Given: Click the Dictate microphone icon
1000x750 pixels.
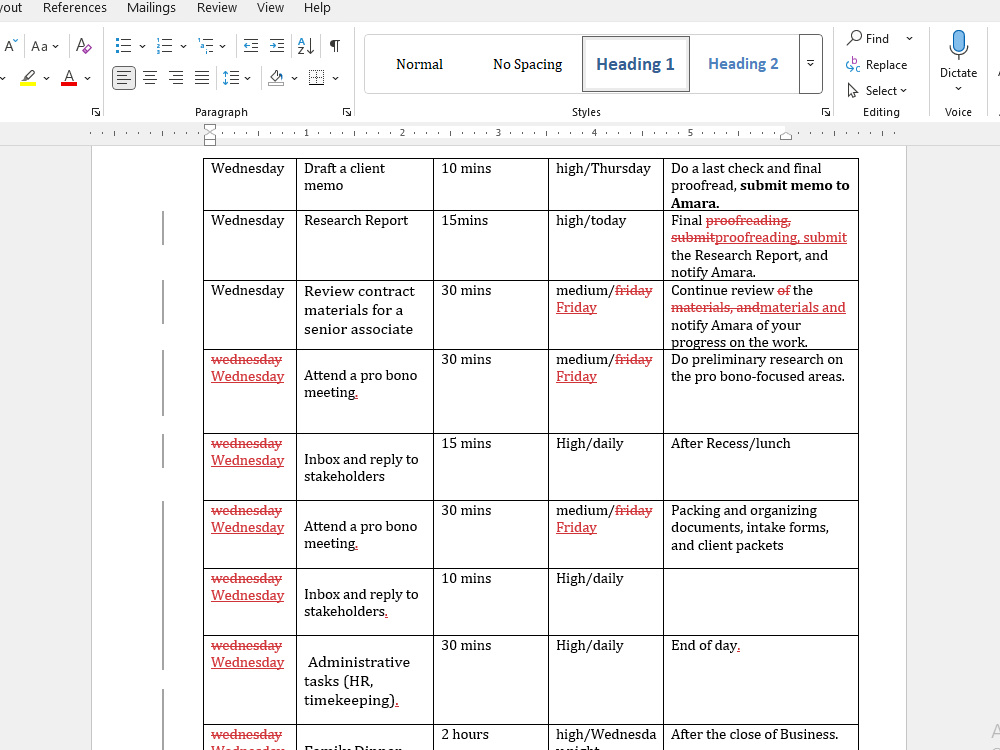Looking at the screenshot, I should 958,45.
